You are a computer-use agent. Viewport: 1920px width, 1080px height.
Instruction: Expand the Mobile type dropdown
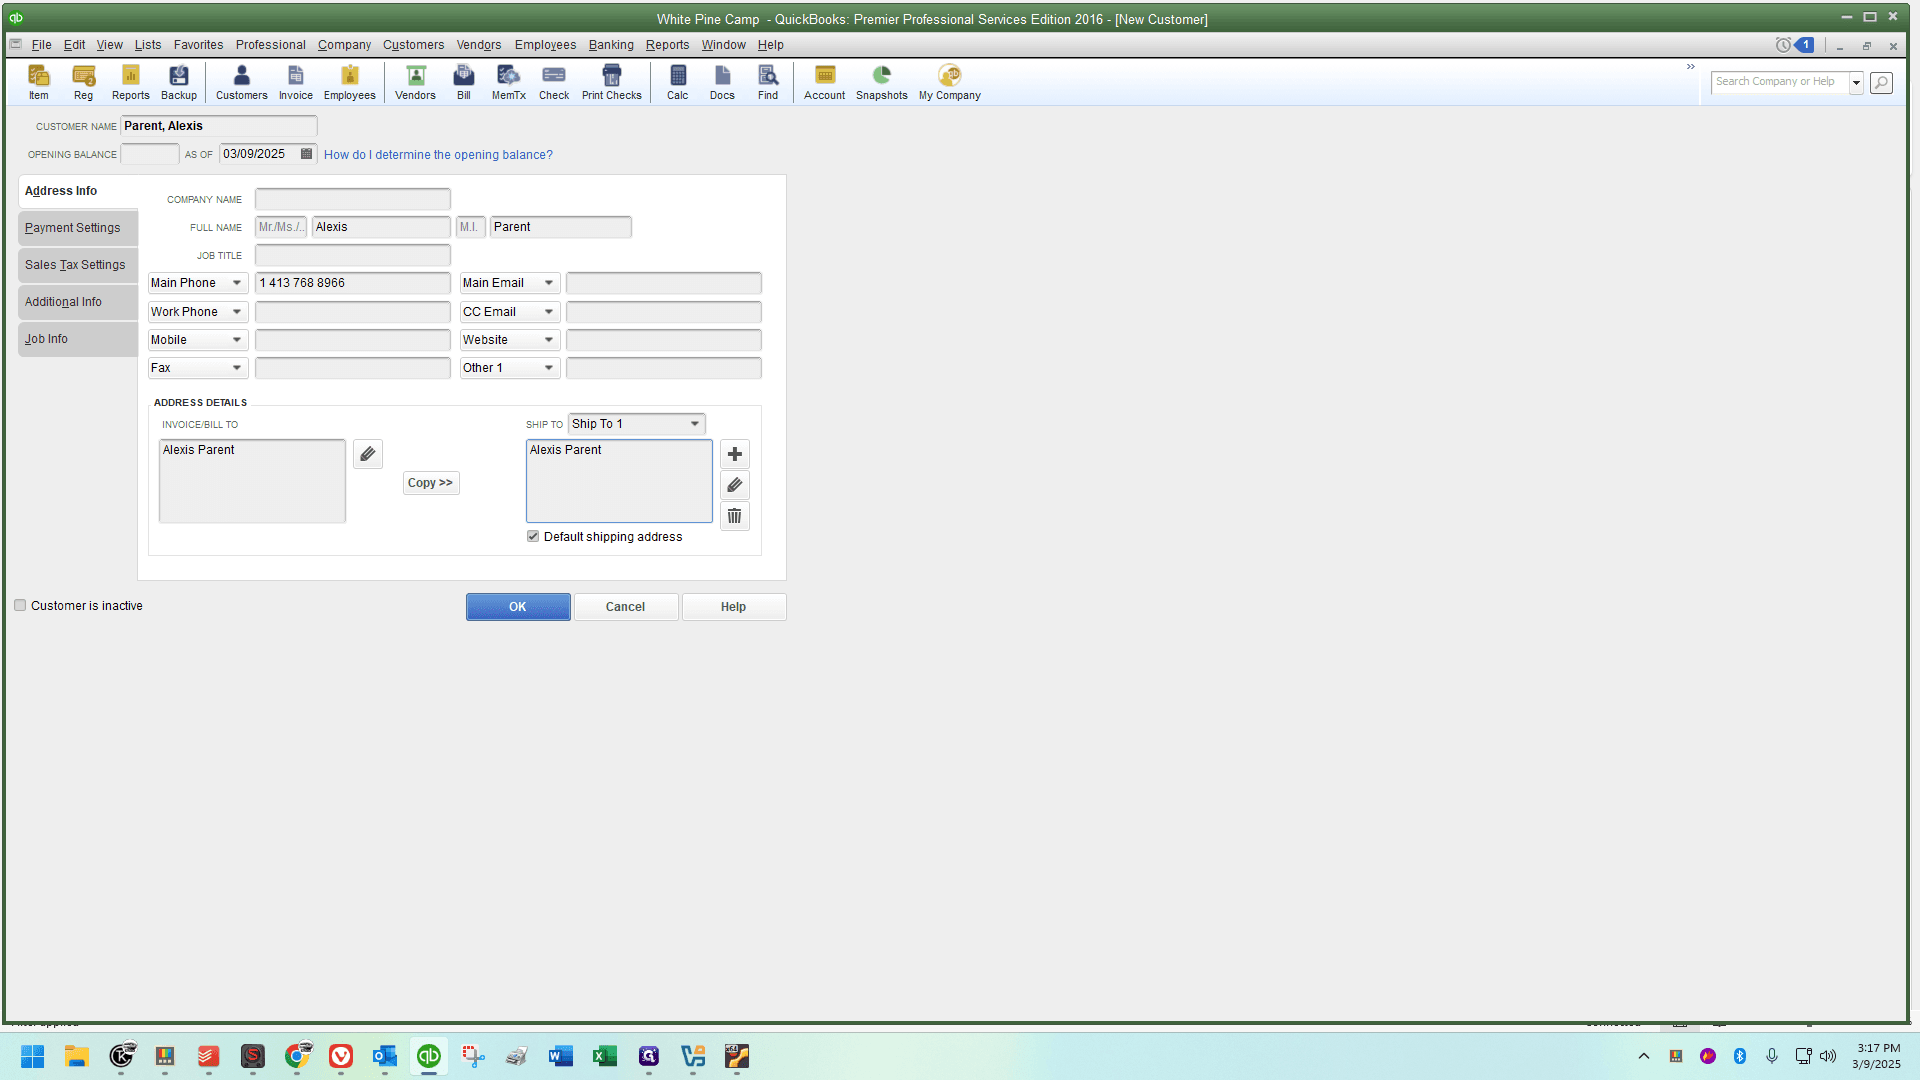pos(237,340)
